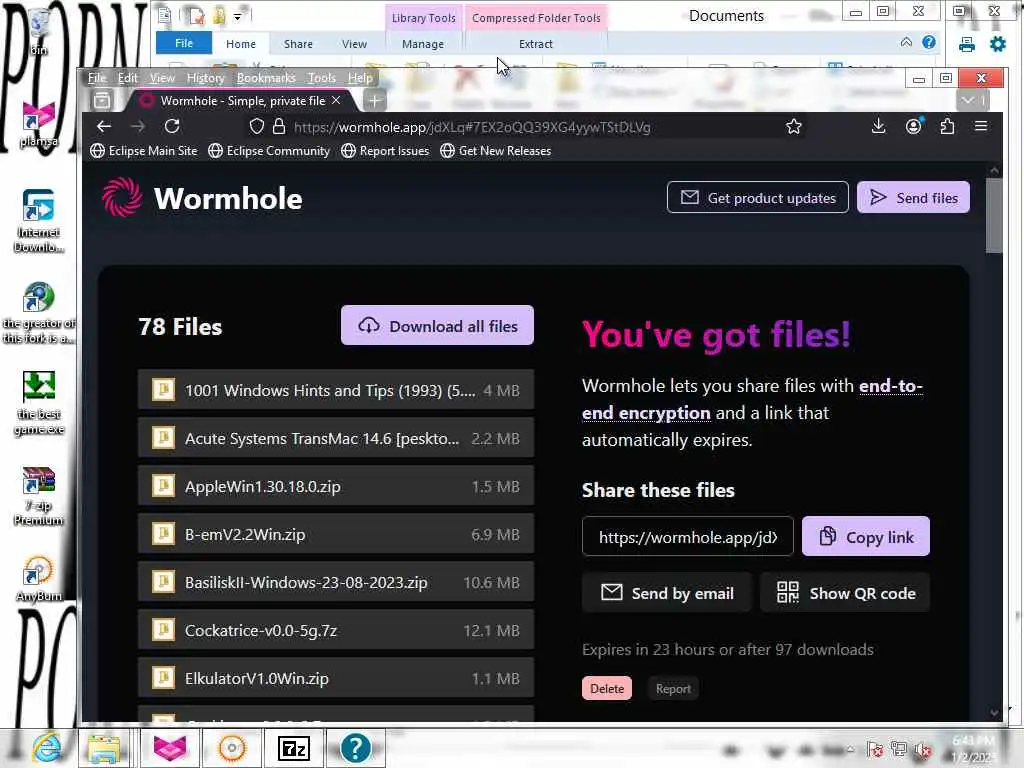Open the browser account profile icon
This screenshot has width=1024, height=768.
(914, 127)
